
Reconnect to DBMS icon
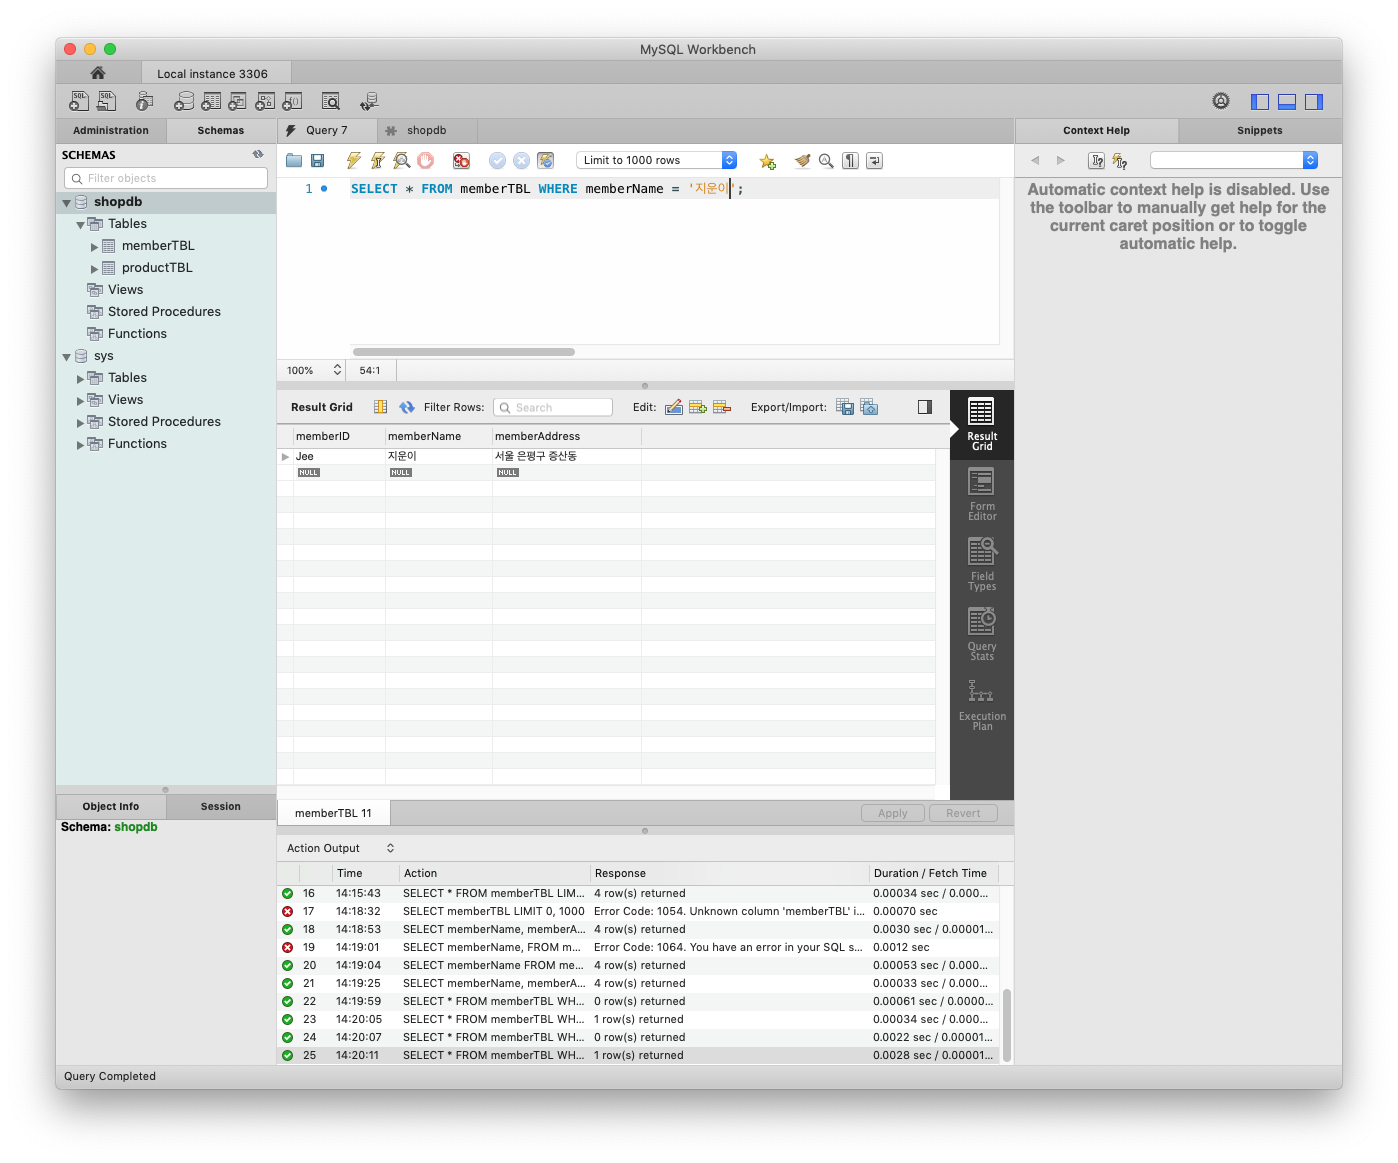(369, 101)
